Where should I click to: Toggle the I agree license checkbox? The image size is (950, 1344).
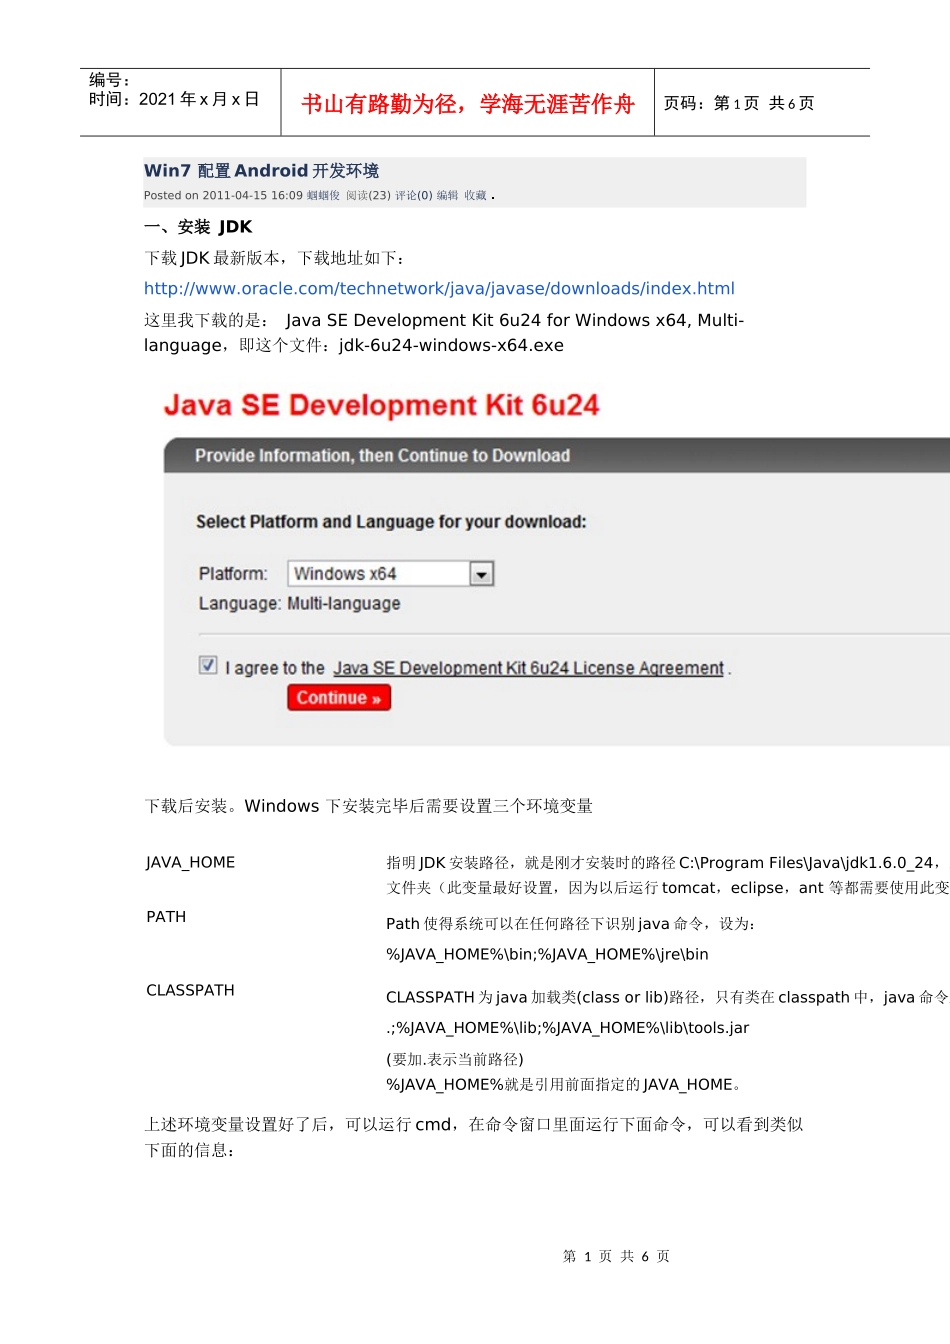(x=208, y=665)
